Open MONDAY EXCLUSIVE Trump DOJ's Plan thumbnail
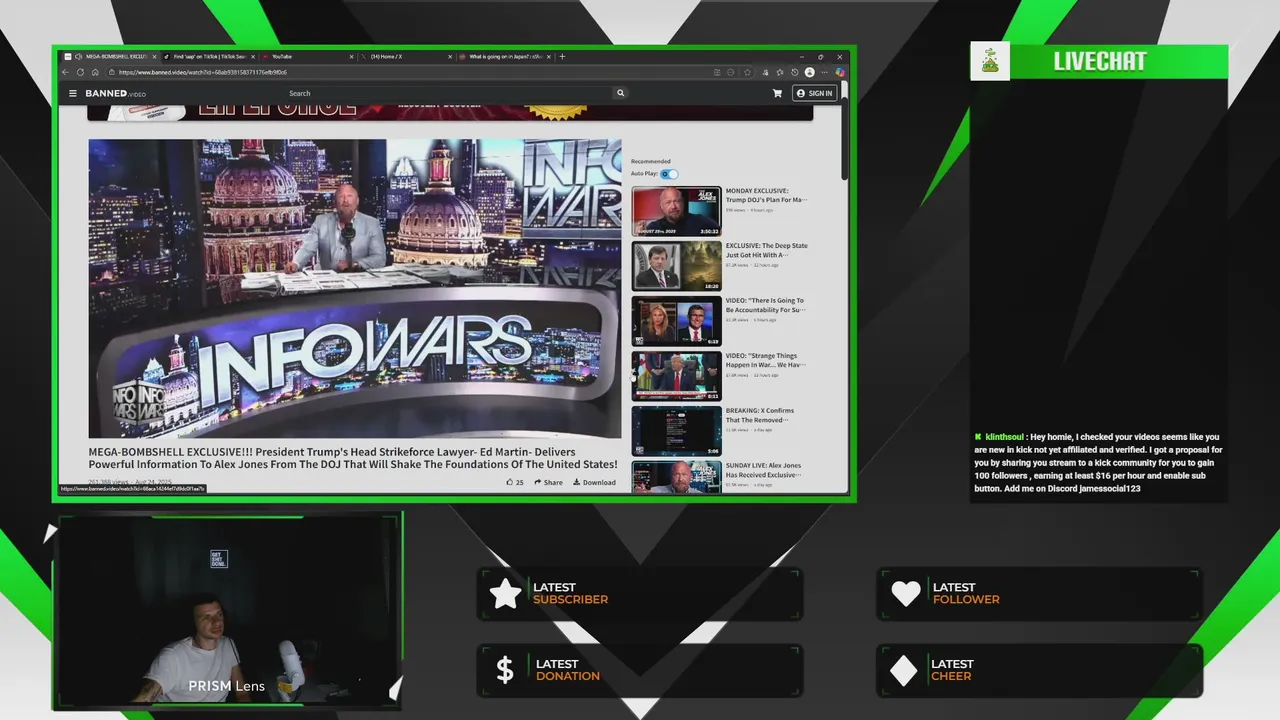1280x720 pixels. tap(676, 211)
